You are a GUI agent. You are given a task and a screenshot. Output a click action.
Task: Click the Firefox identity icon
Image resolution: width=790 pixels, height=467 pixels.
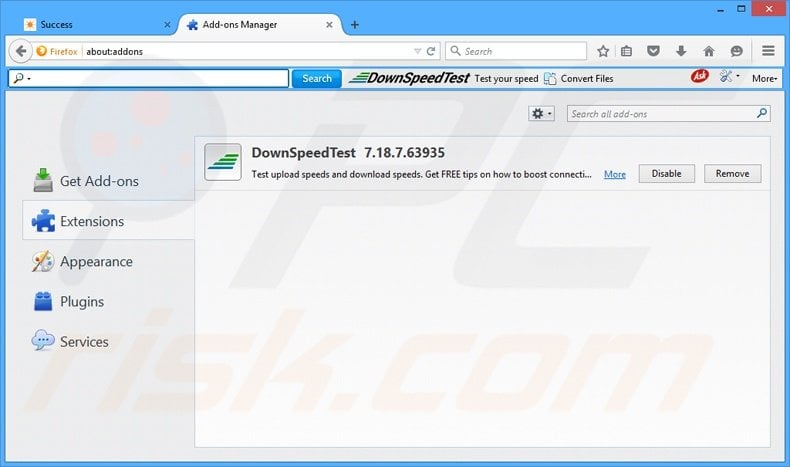57,51
